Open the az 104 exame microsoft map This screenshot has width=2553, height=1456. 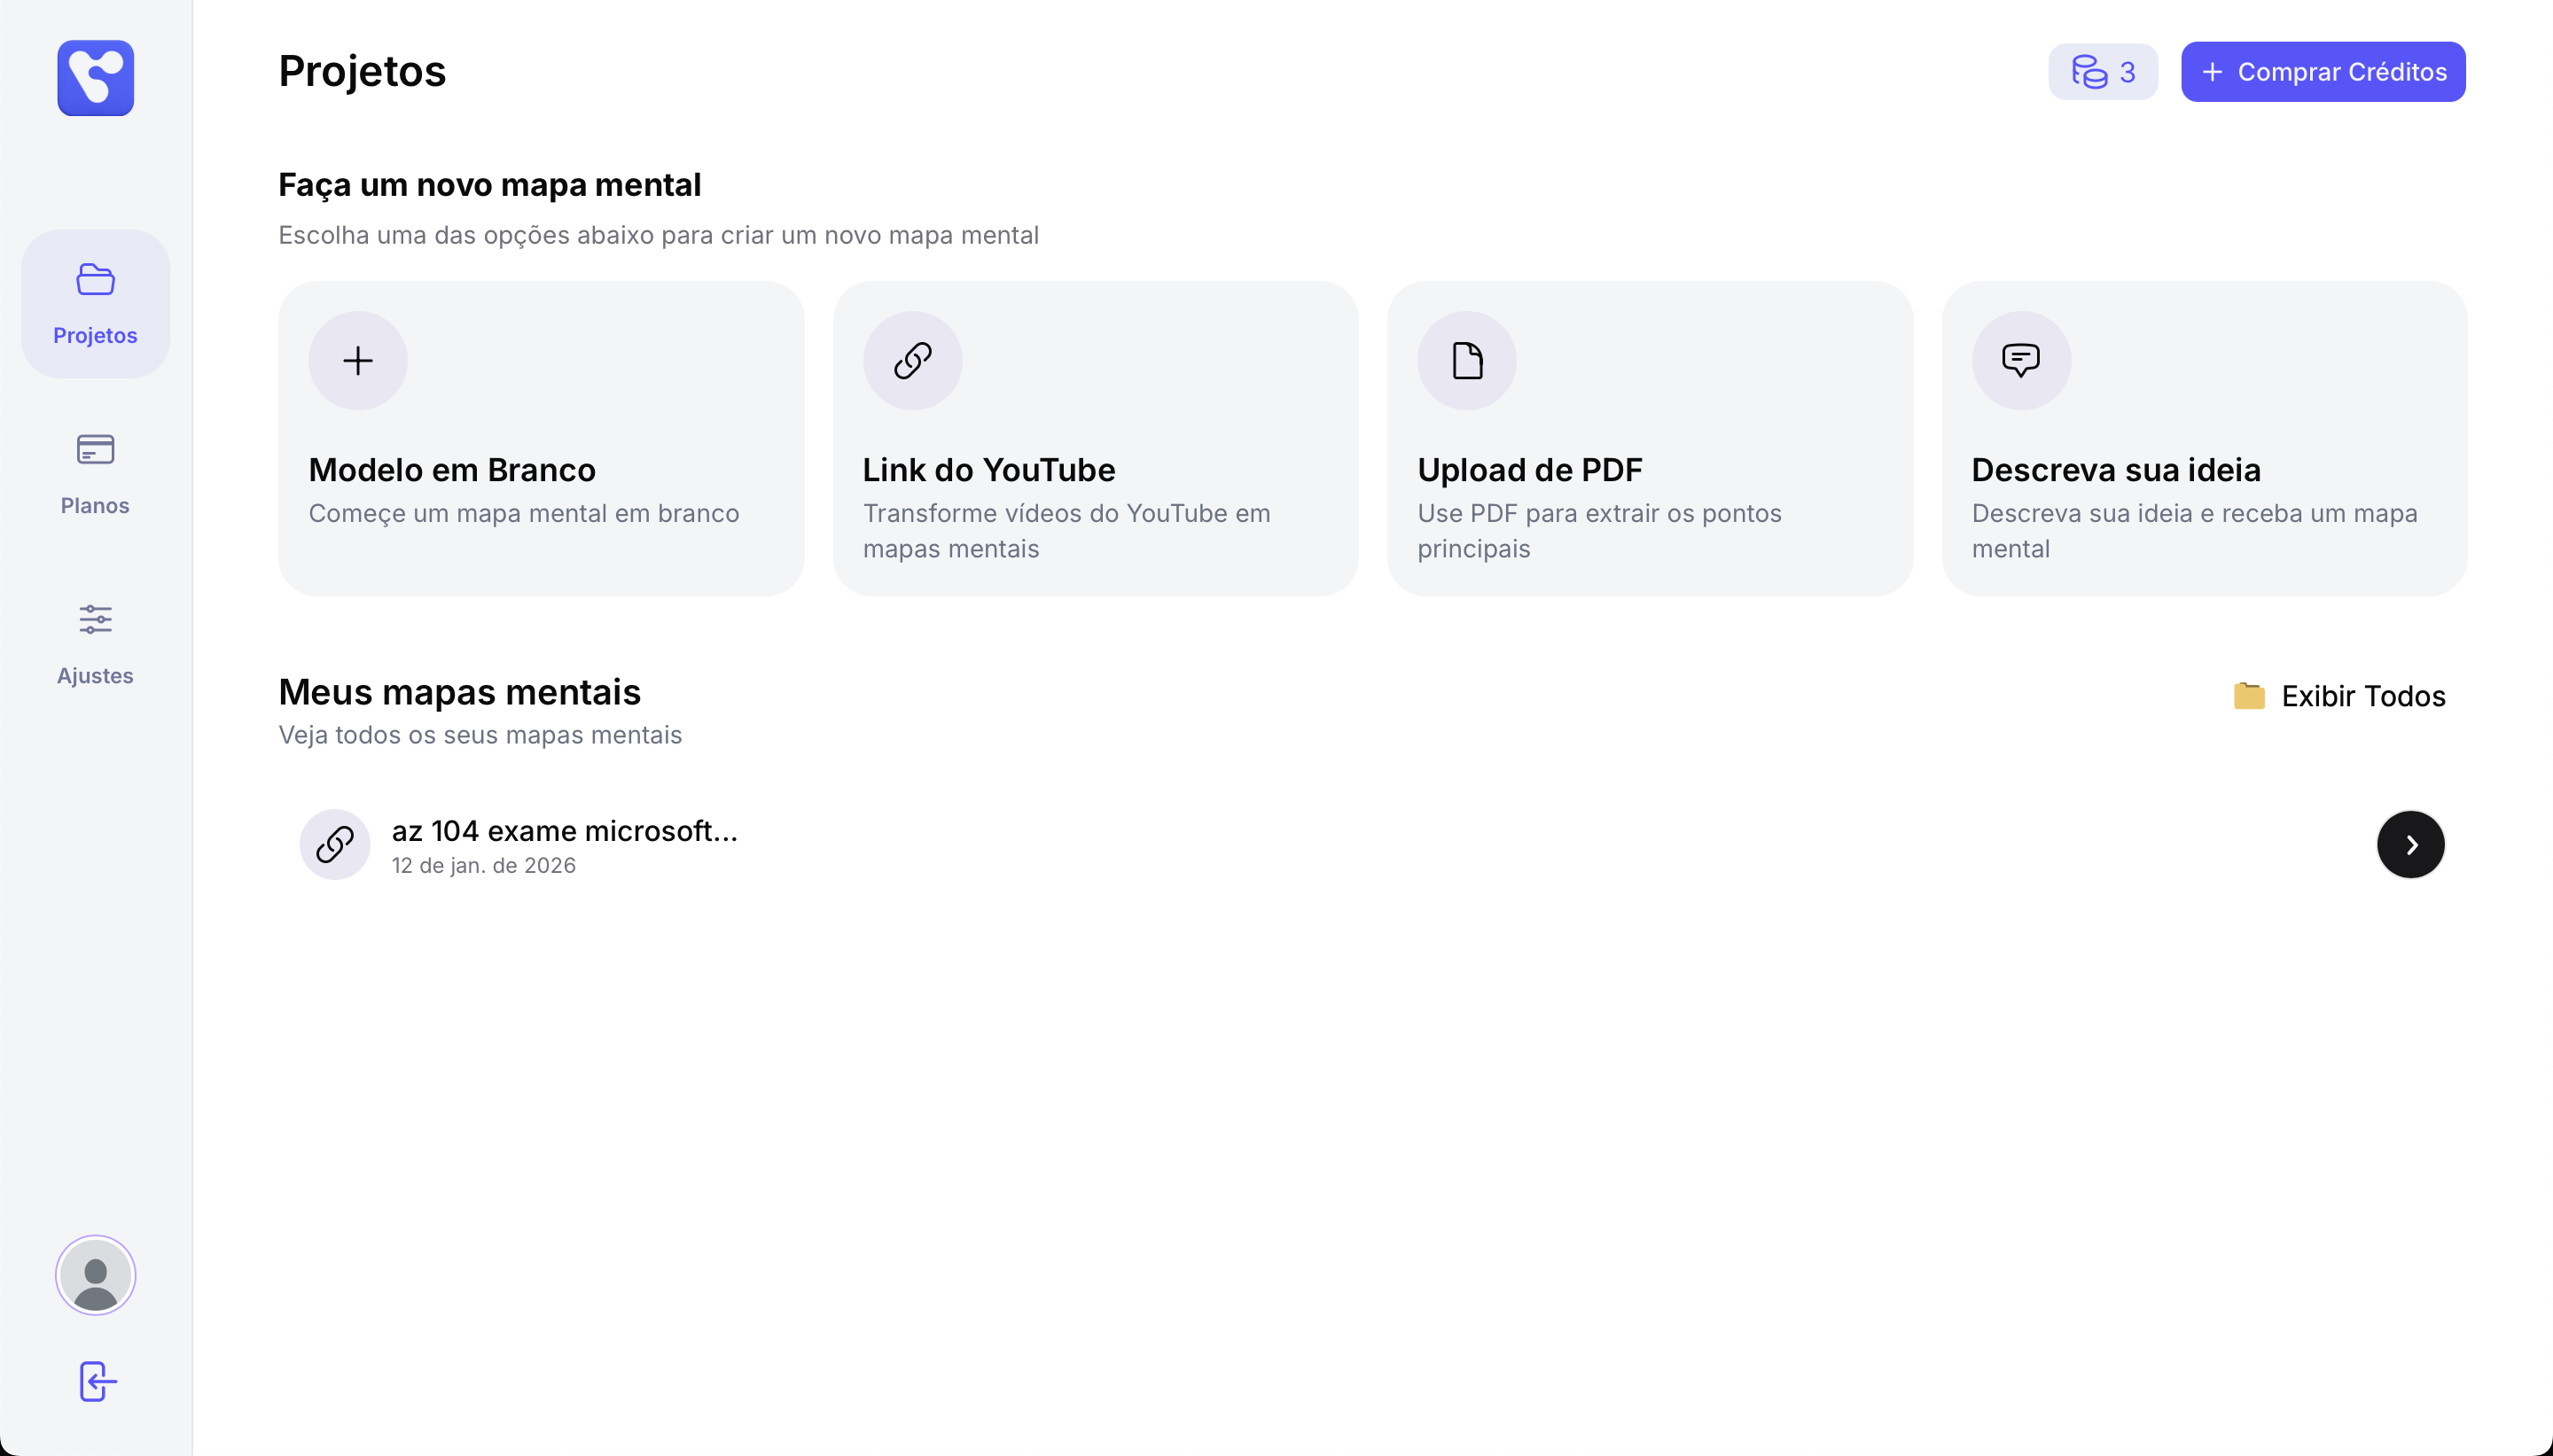[564, 832]
